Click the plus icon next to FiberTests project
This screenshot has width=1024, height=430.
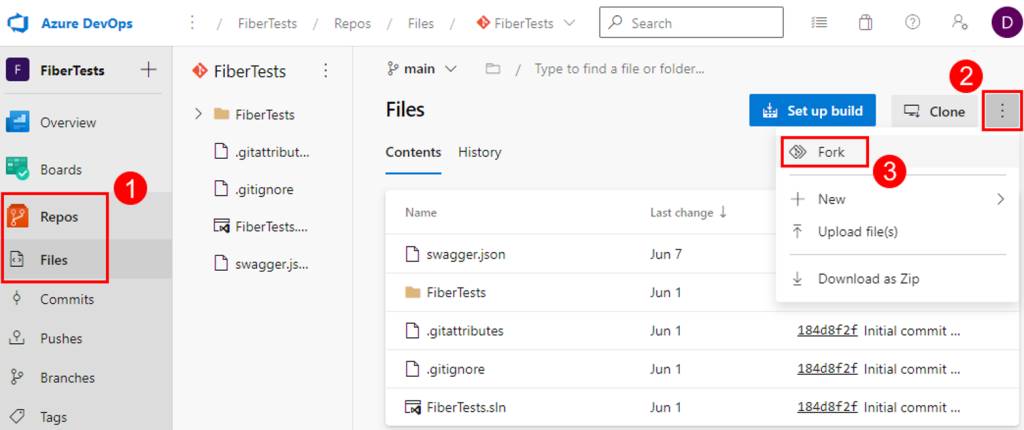point(149,70)
